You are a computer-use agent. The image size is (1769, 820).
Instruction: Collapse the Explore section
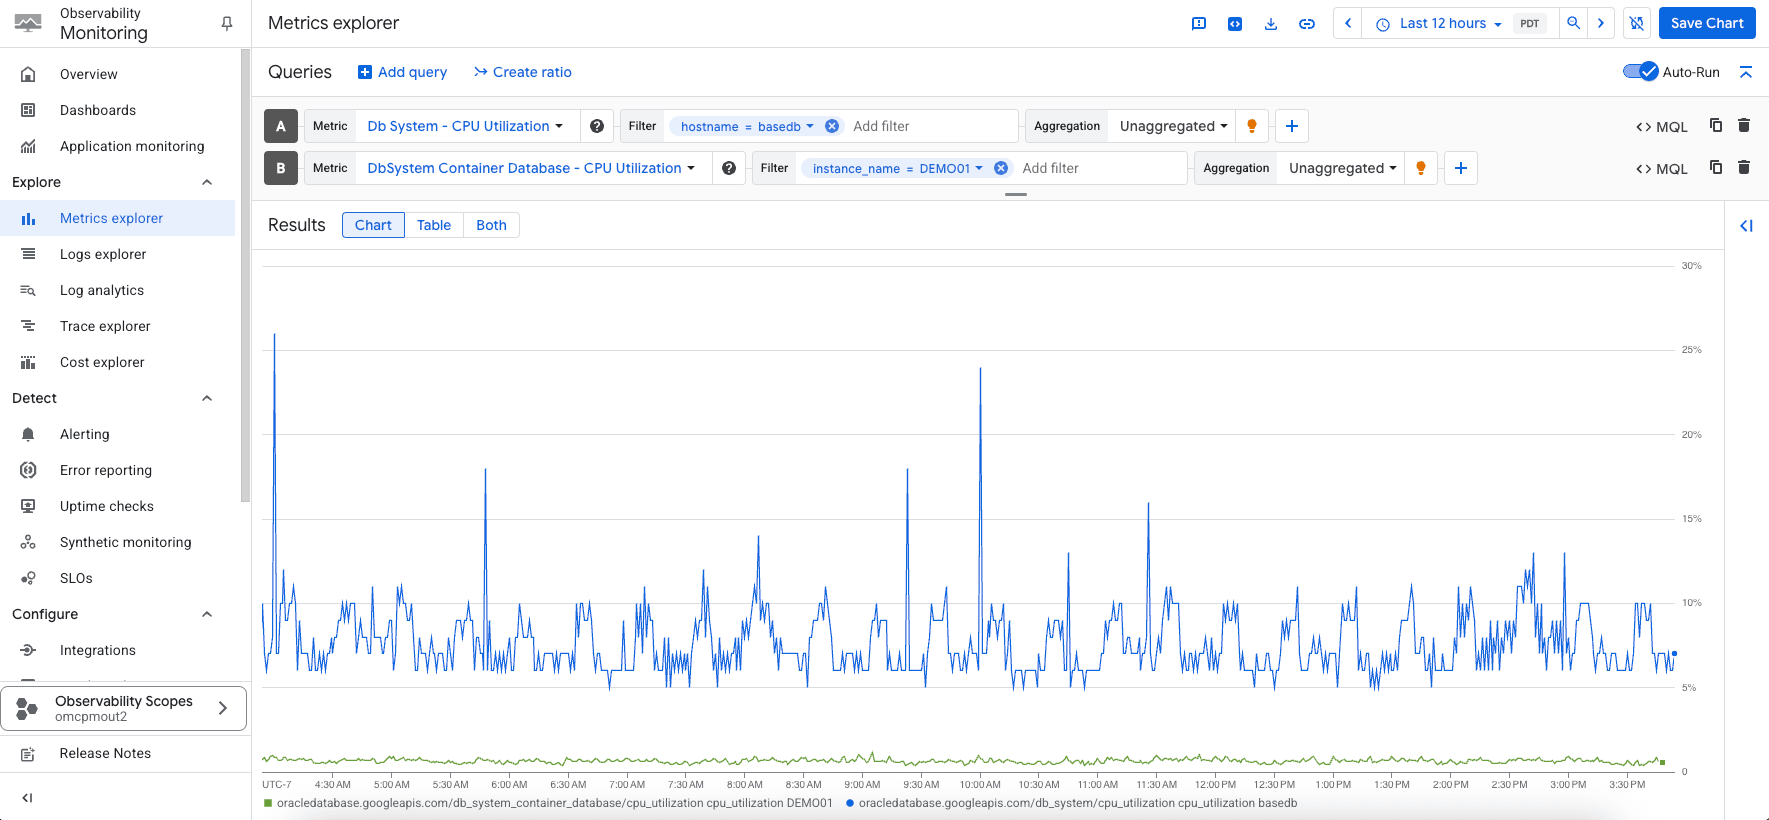pos(207,182)
